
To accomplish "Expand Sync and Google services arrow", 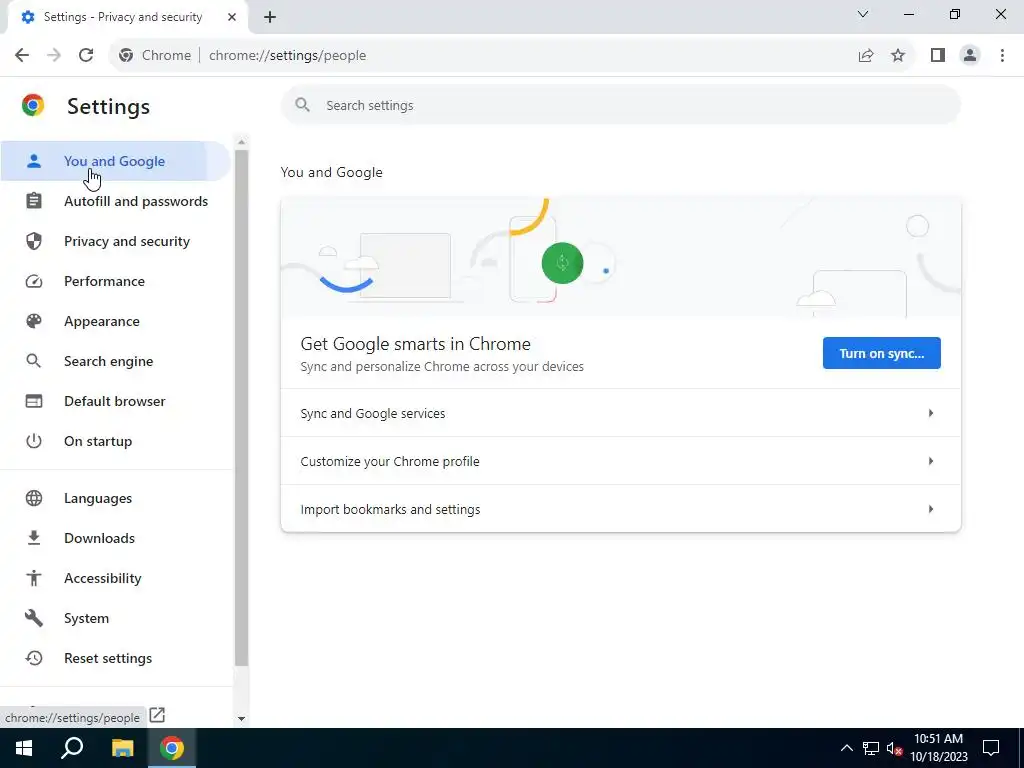I will [x=931, y=413].
